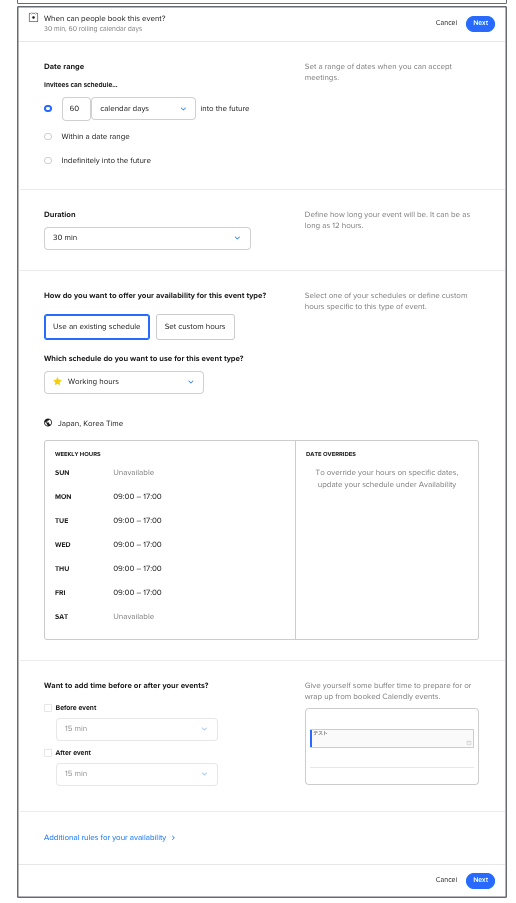516x903 pixels.
Task: Click the bottom Cancel button
Action: click(446, 880)
